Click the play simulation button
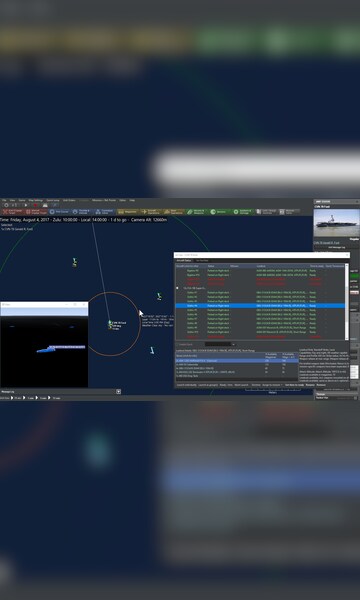This screenshot has height=600, width=360. [26, 205]
